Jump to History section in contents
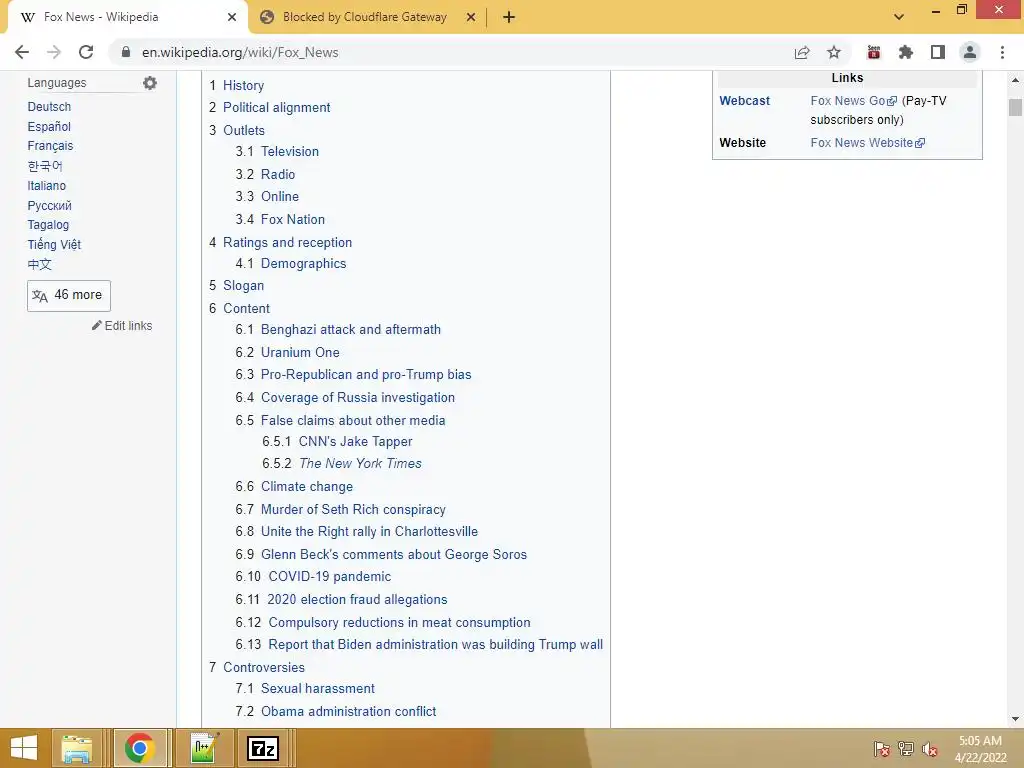 [244, 86]
